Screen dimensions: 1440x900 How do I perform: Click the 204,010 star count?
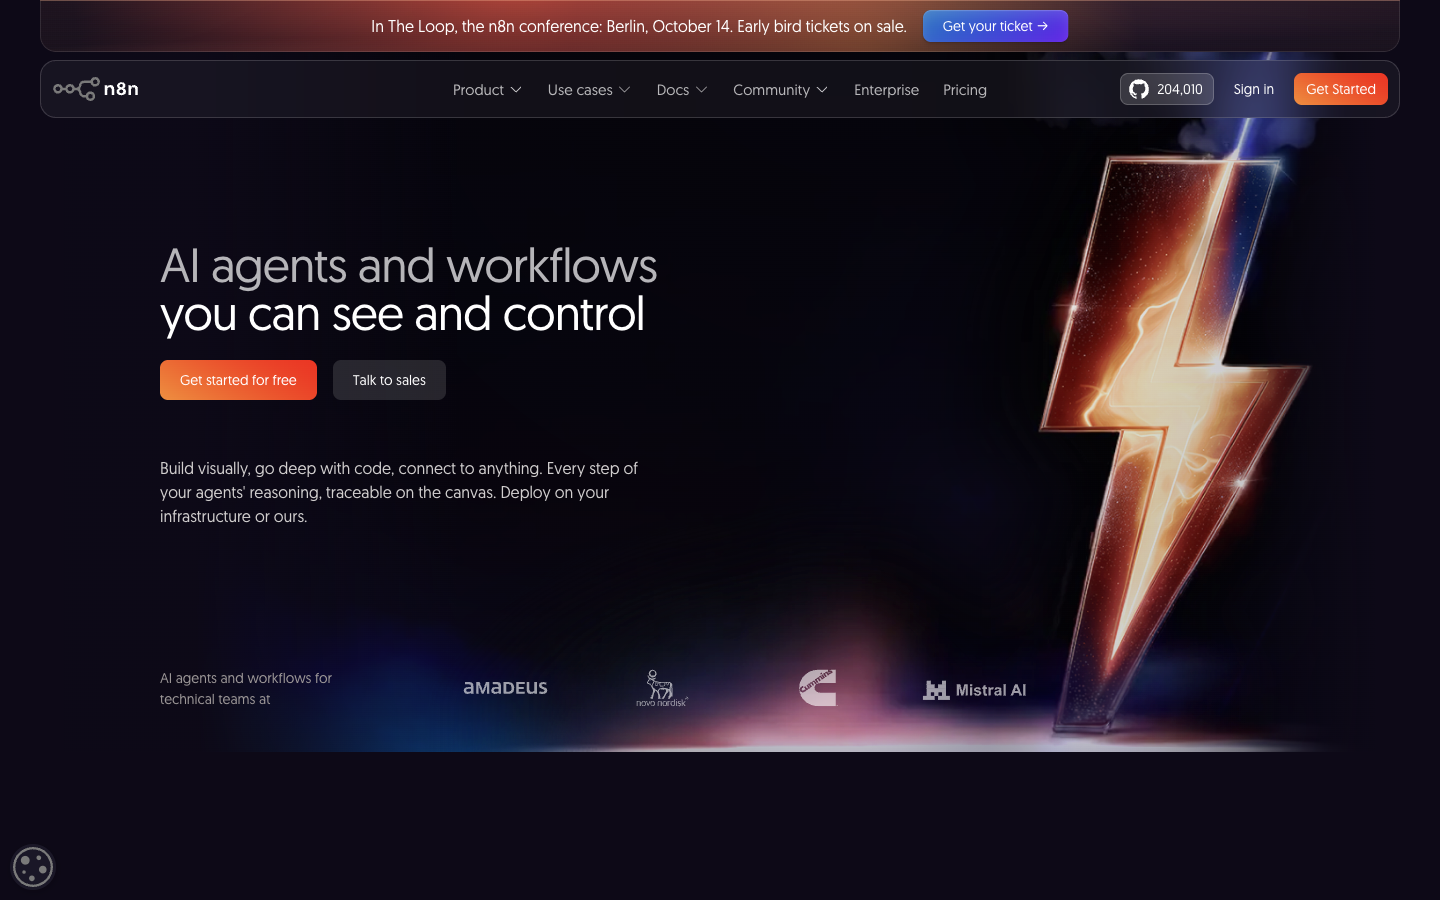pos(1180,89)
